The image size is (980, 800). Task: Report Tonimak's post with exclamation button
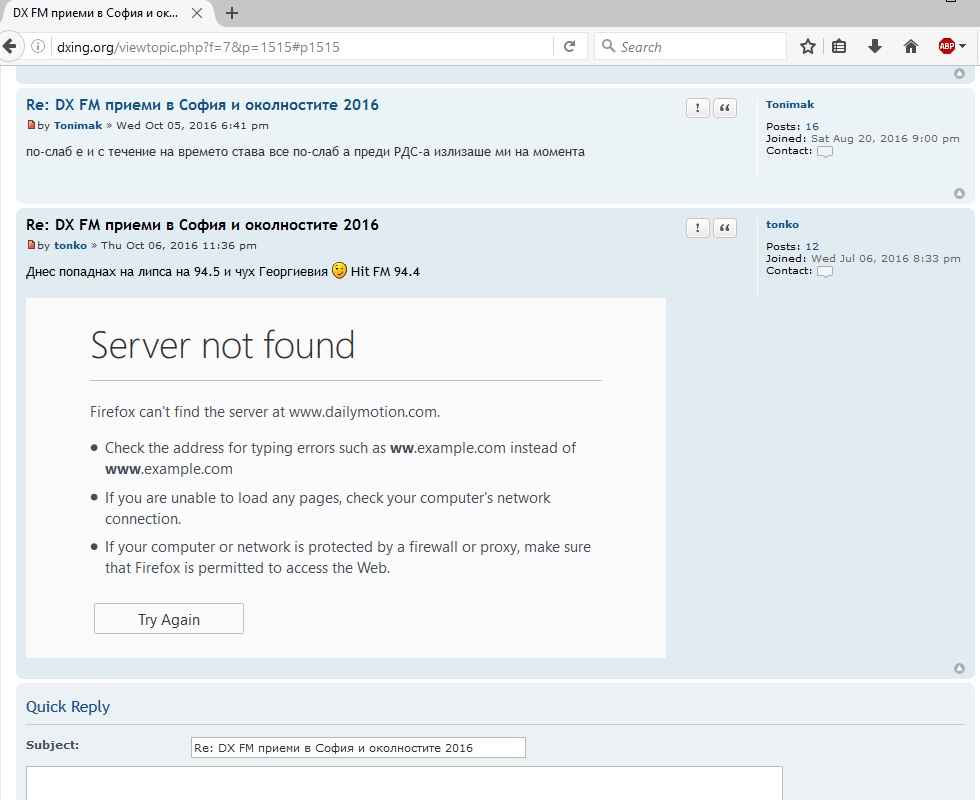click(698, 108)
